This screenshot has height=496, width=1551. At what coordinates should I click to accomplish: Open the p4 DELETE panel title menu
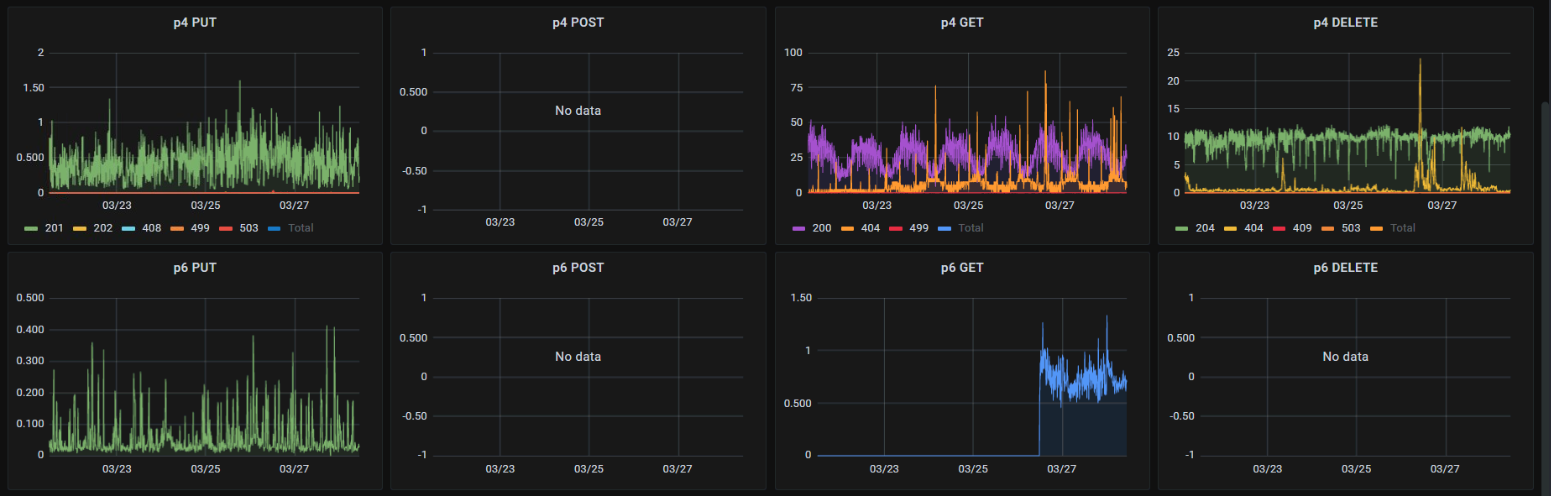click(1345, 22)
